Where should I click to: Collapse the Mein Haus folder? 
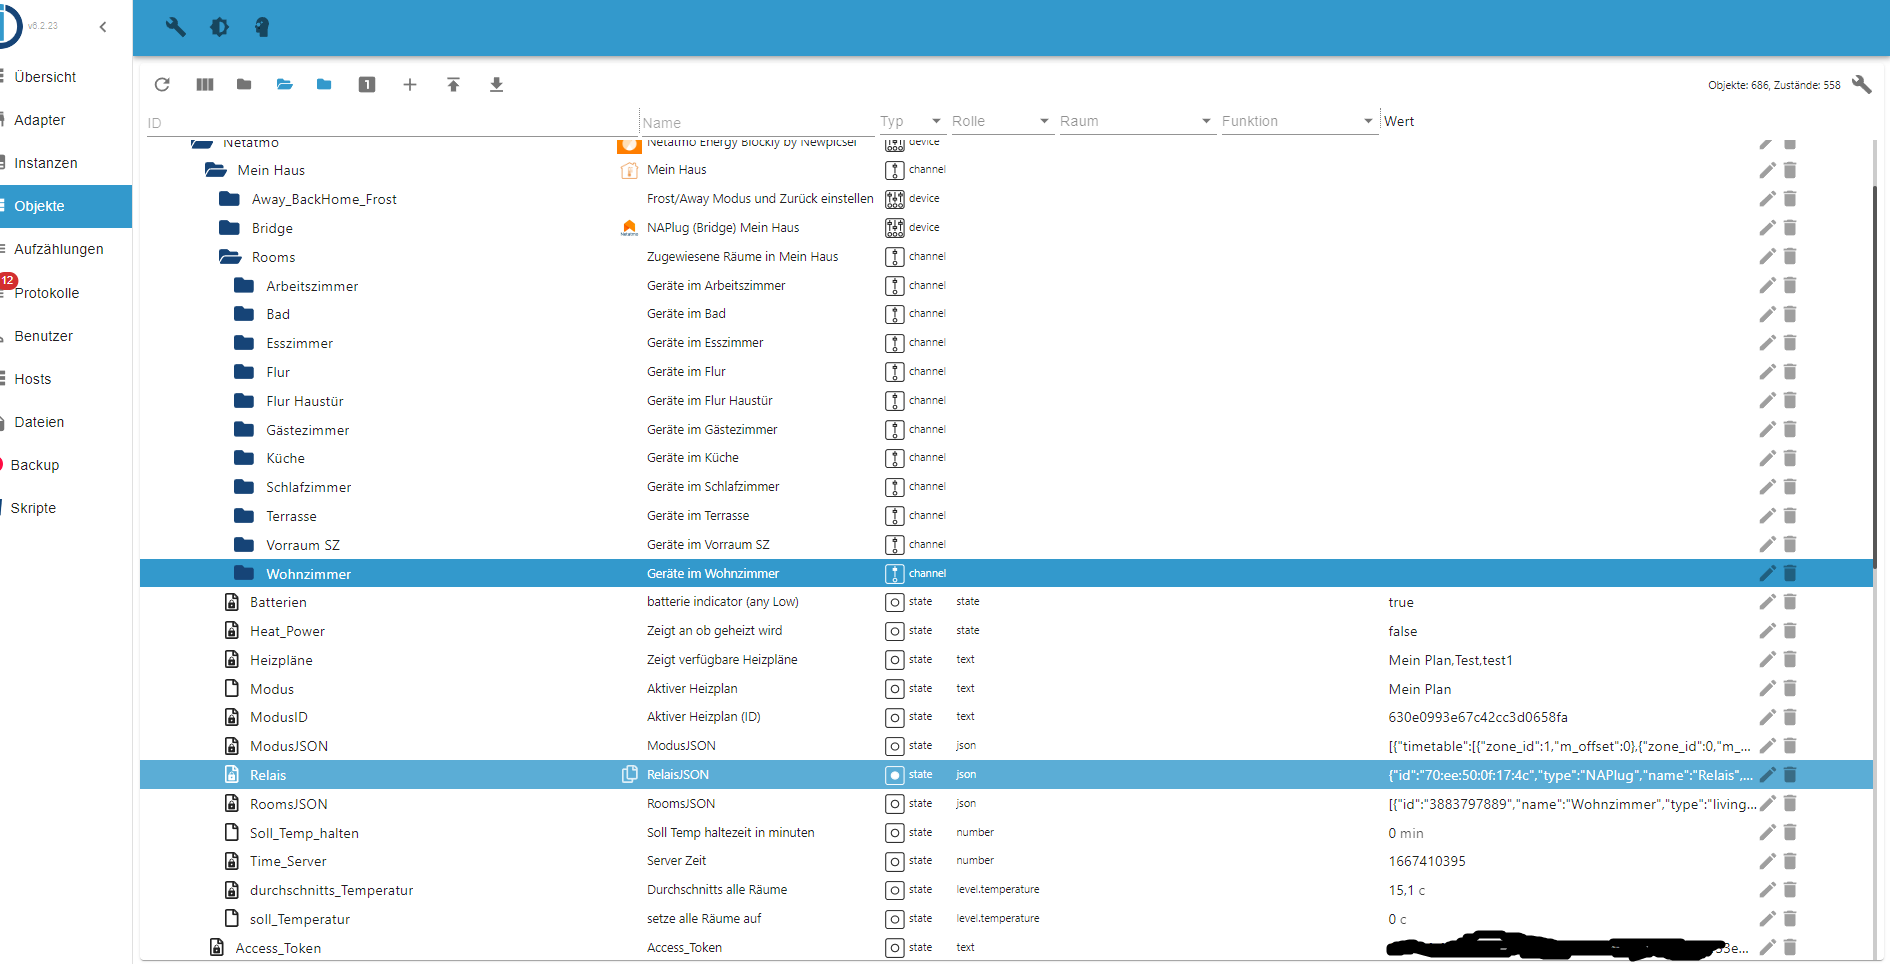tap(216, 170)
